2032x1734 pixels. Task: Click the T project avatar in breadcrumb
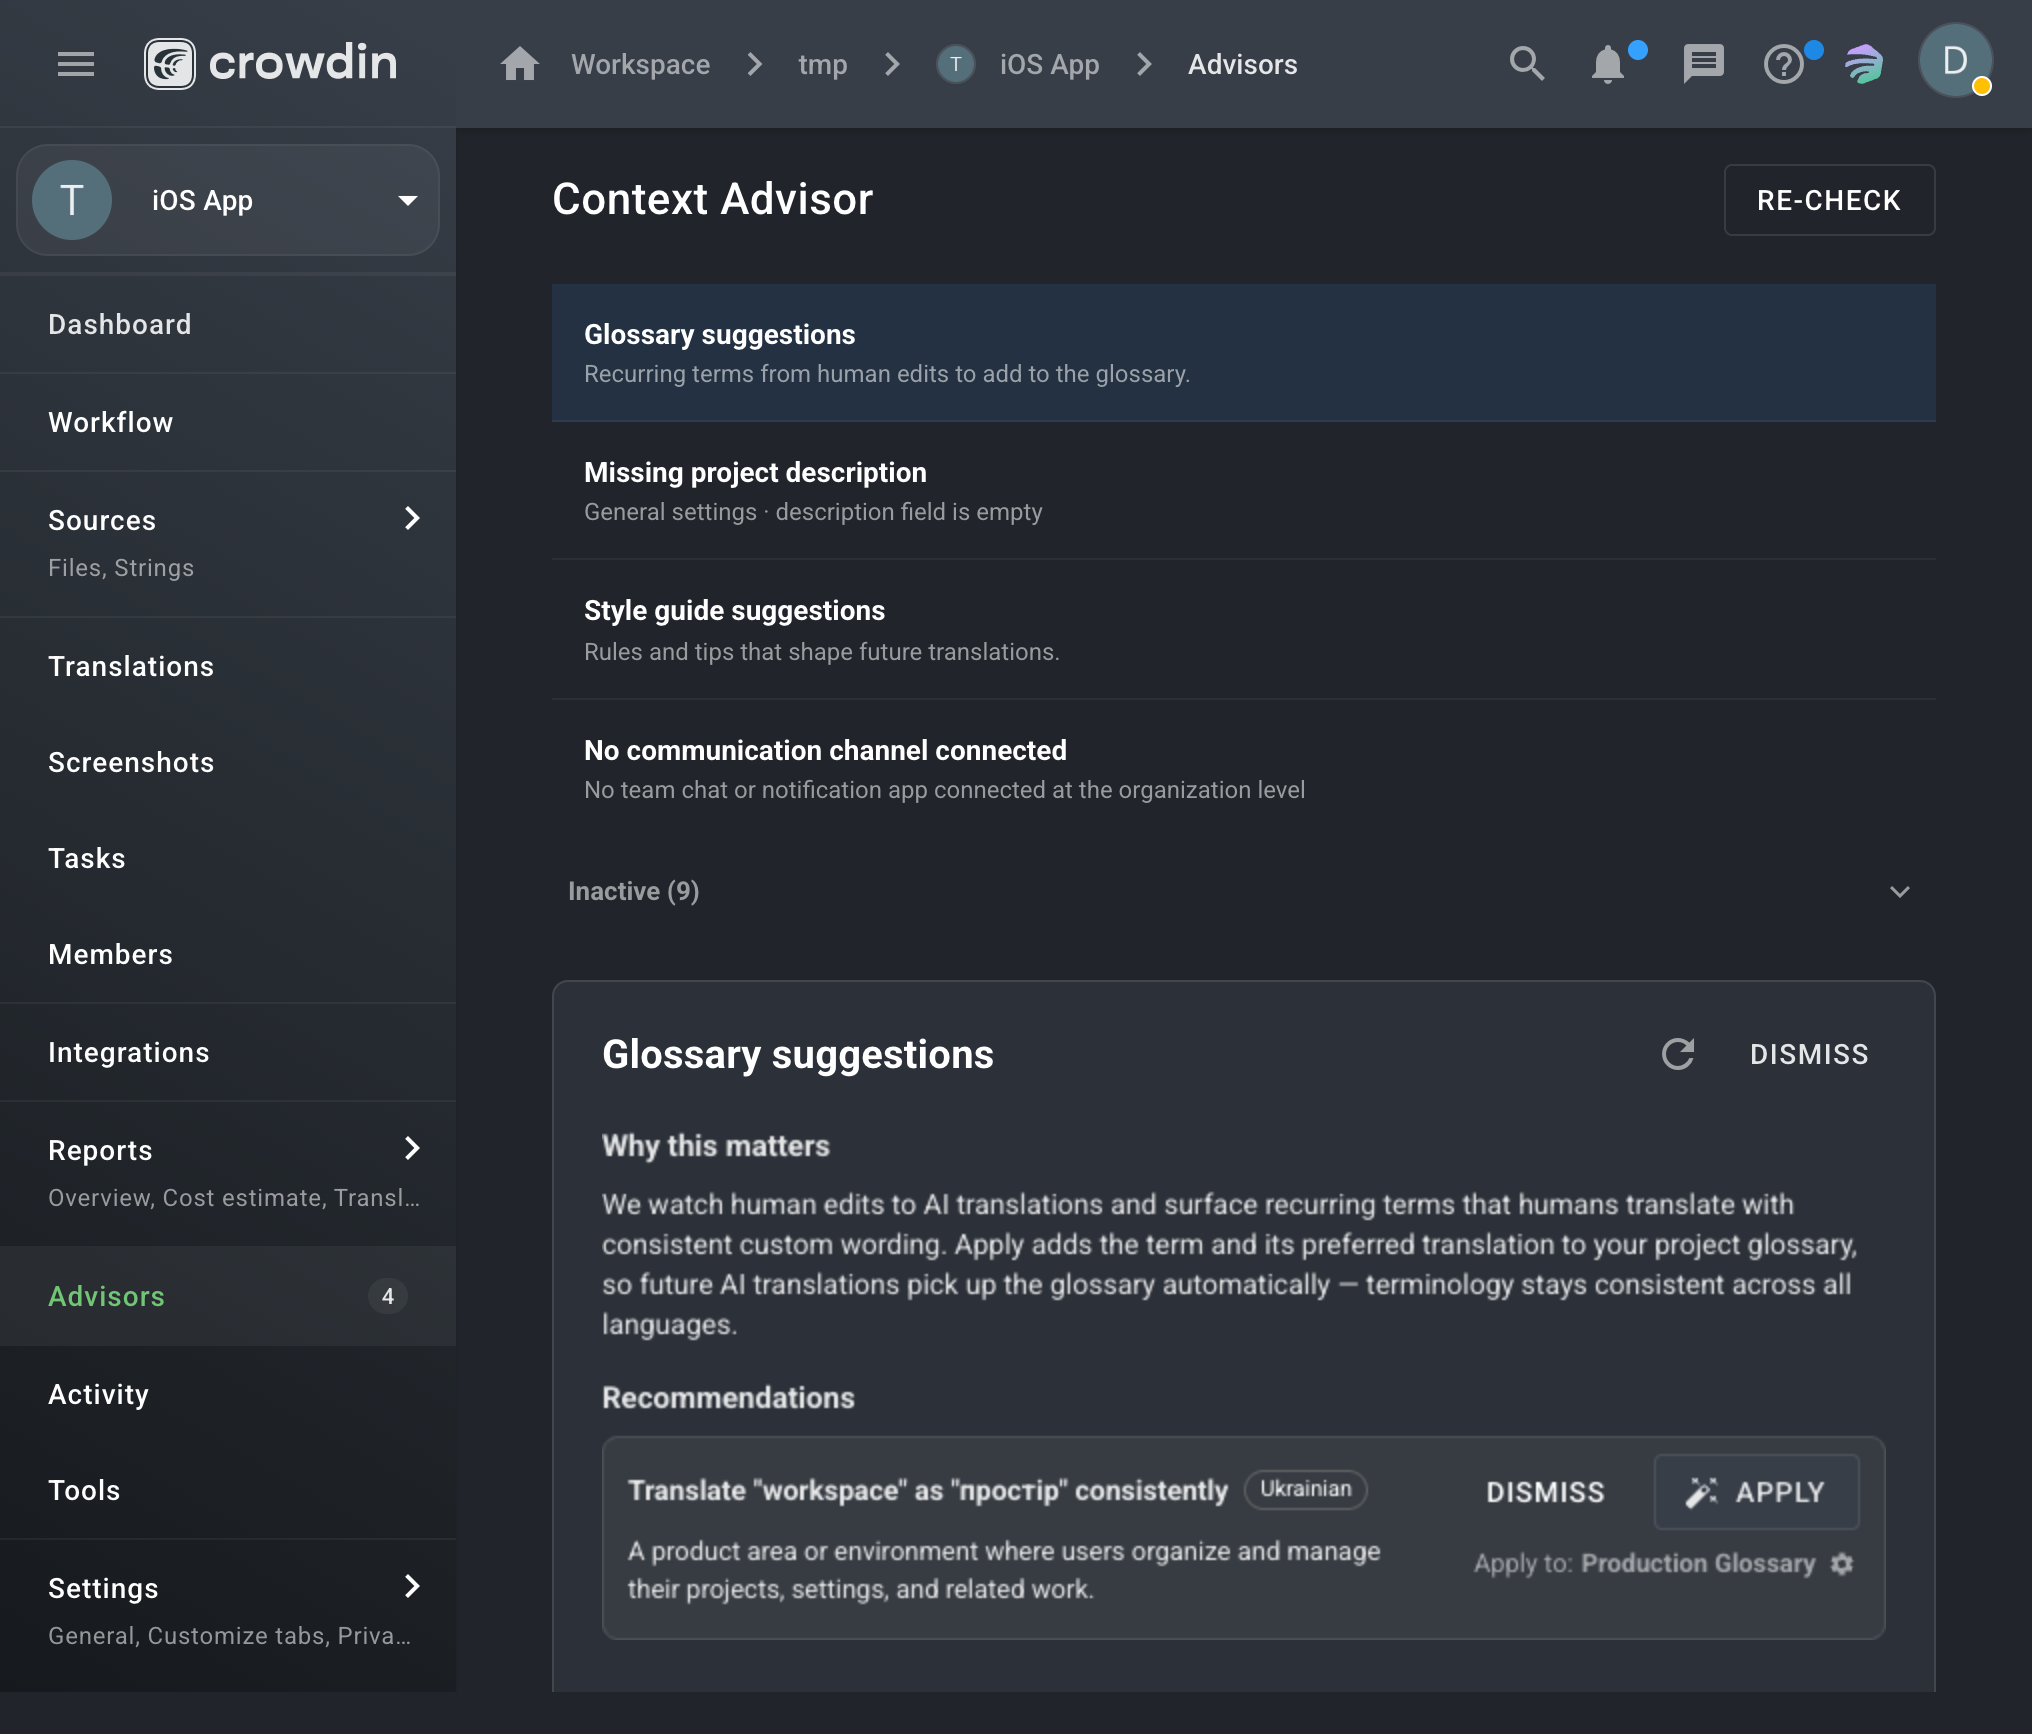click(x=955, y=64)
